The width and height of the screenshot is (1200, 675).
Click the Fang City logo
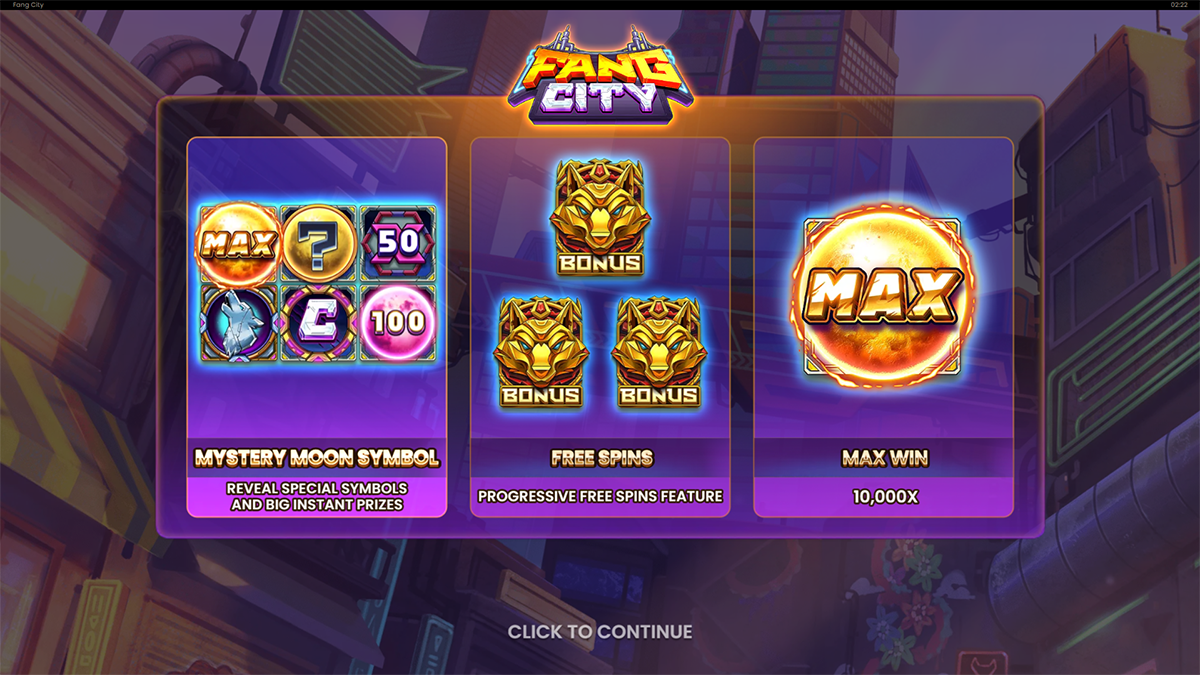pos(599,79)
